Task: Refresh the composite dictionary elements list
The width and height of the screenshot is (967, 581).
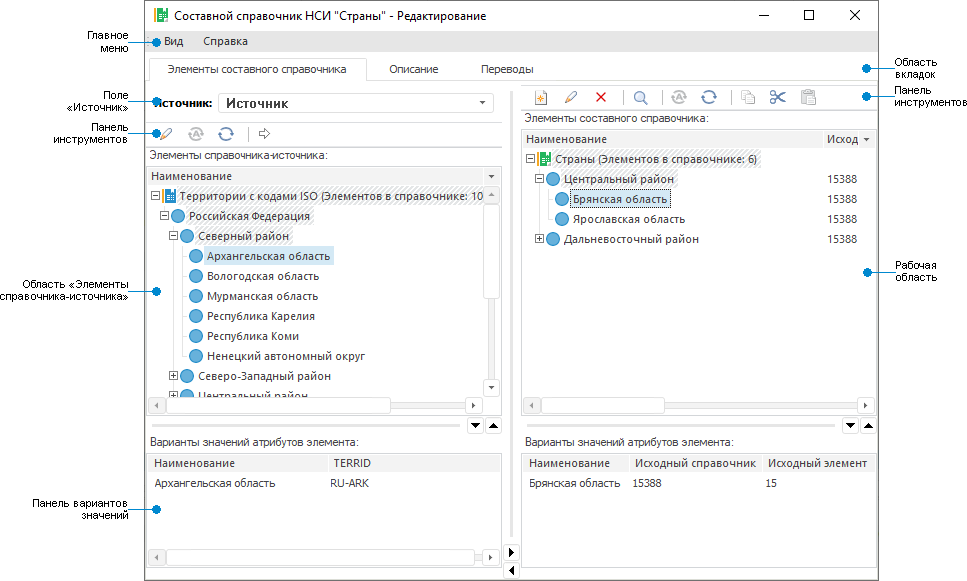Action: tap(708, 97)
